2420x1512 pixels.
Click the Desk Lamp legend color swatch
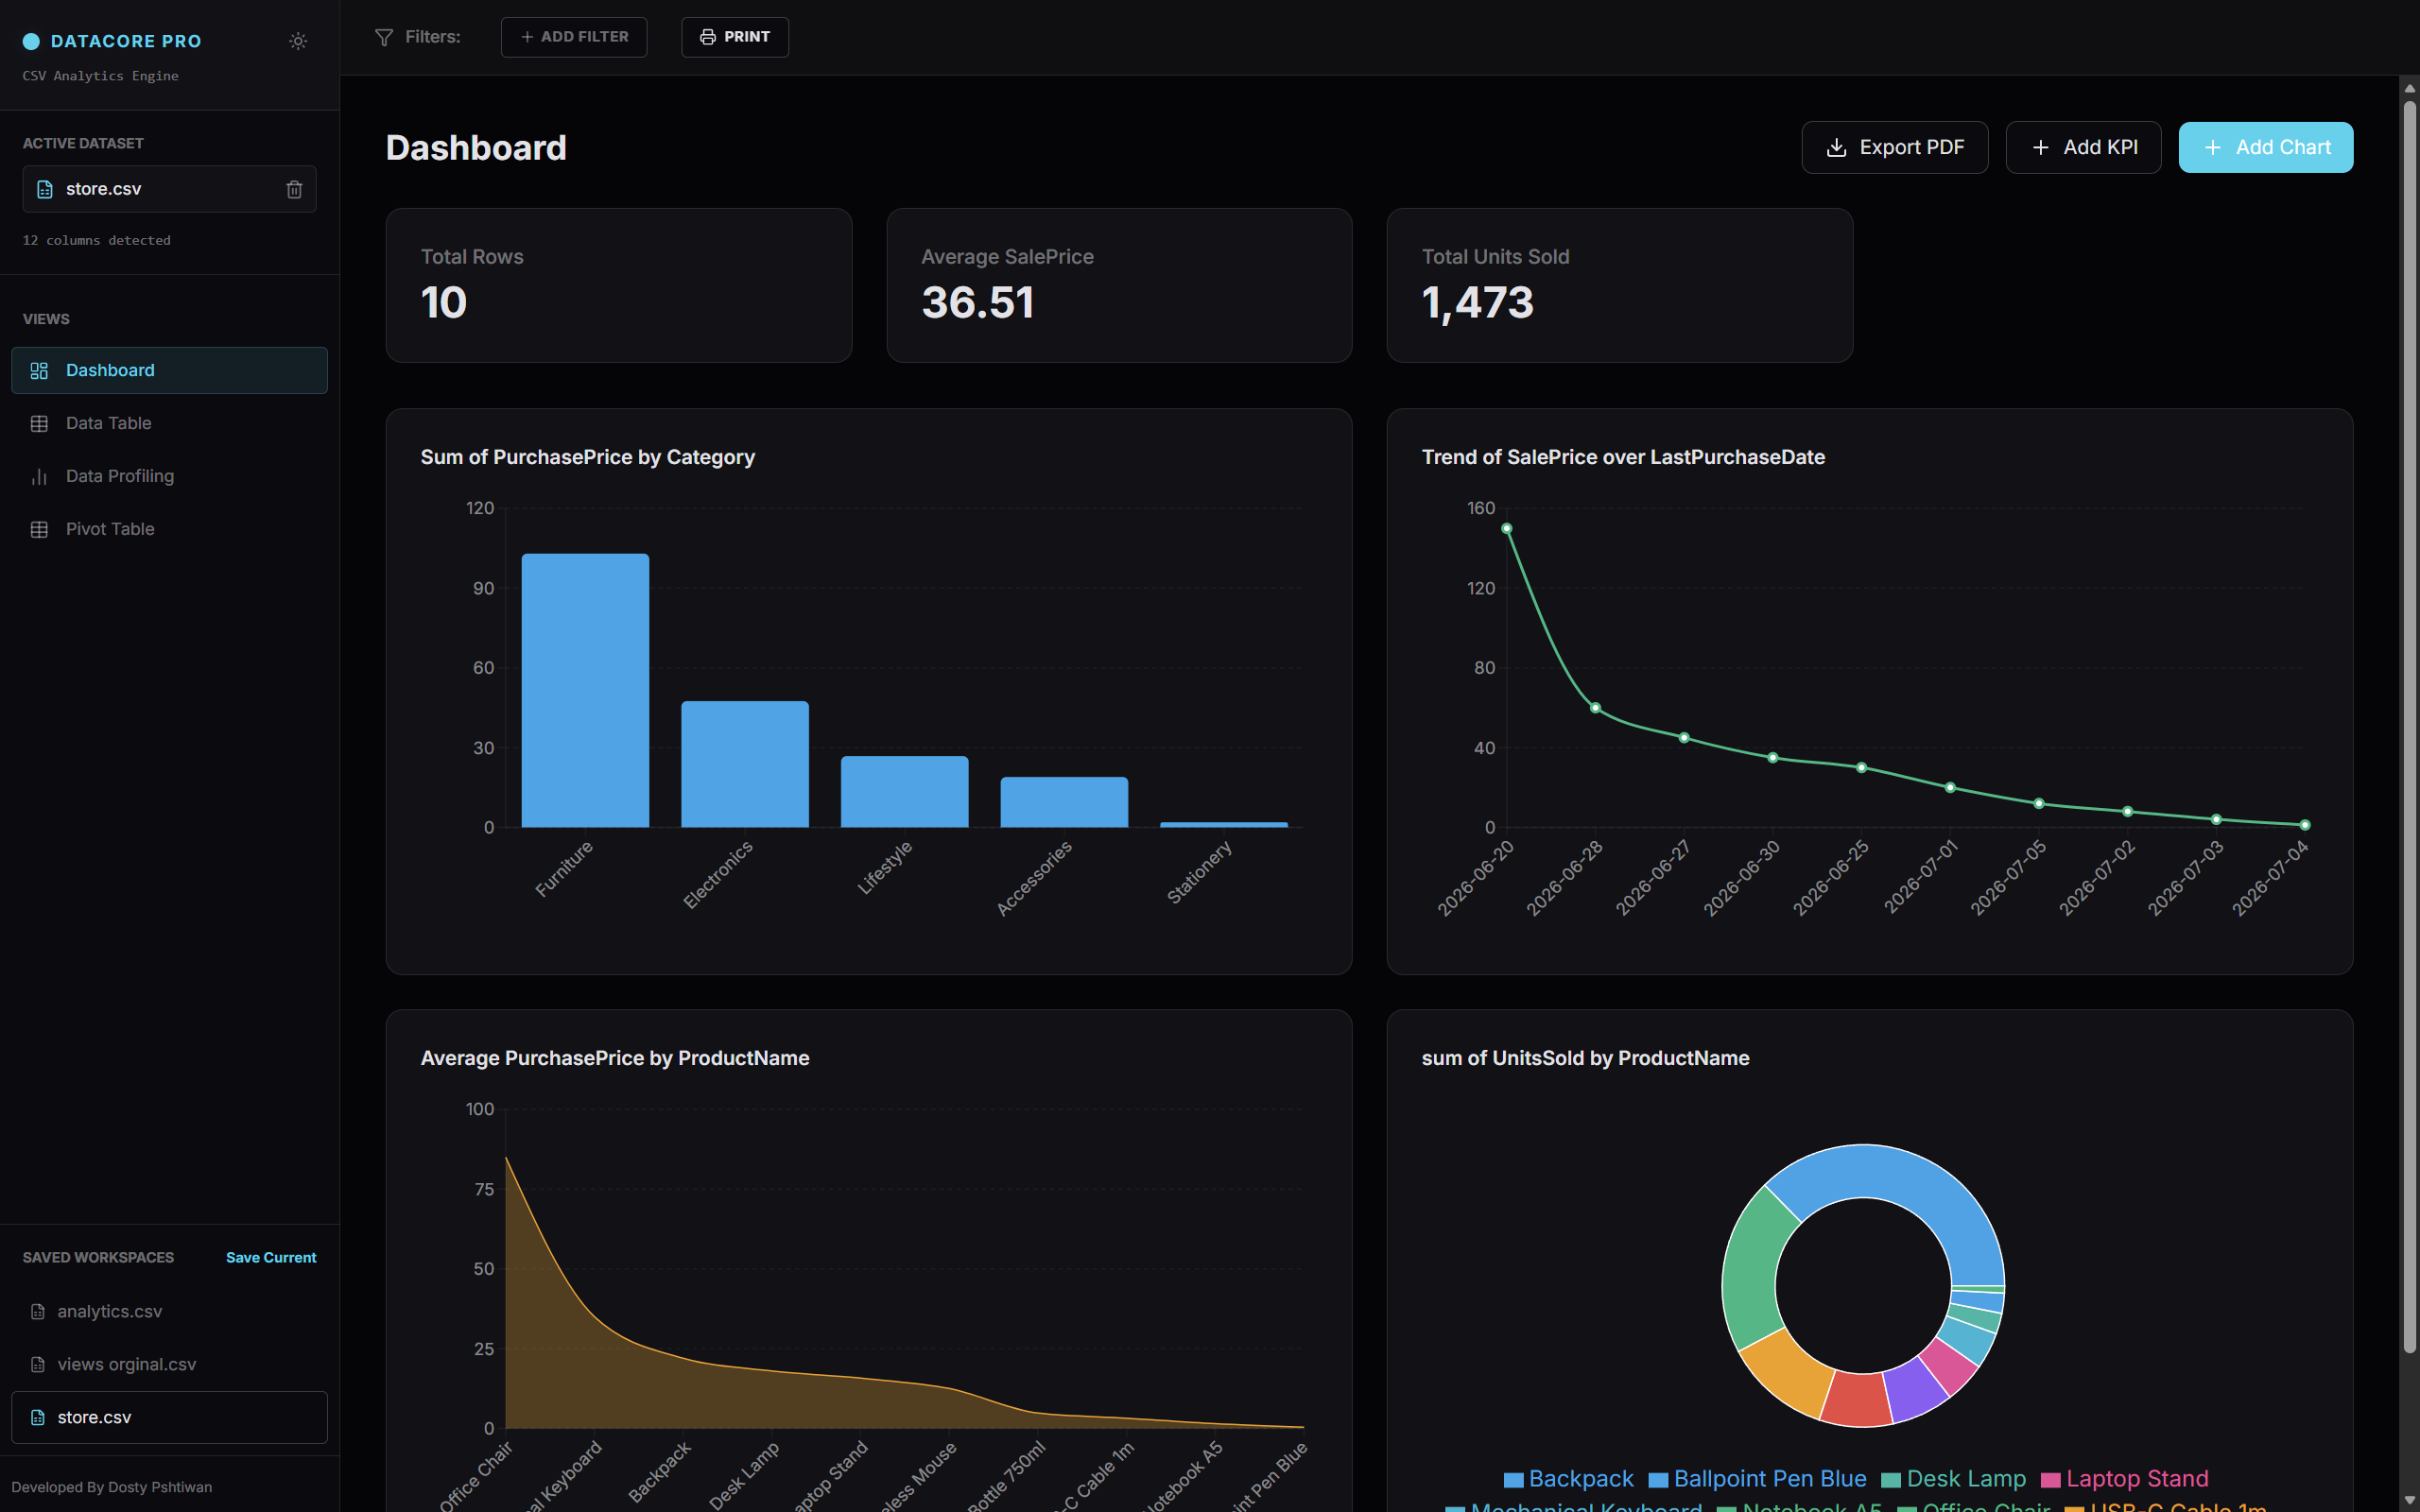[x=1891, y=1480]
